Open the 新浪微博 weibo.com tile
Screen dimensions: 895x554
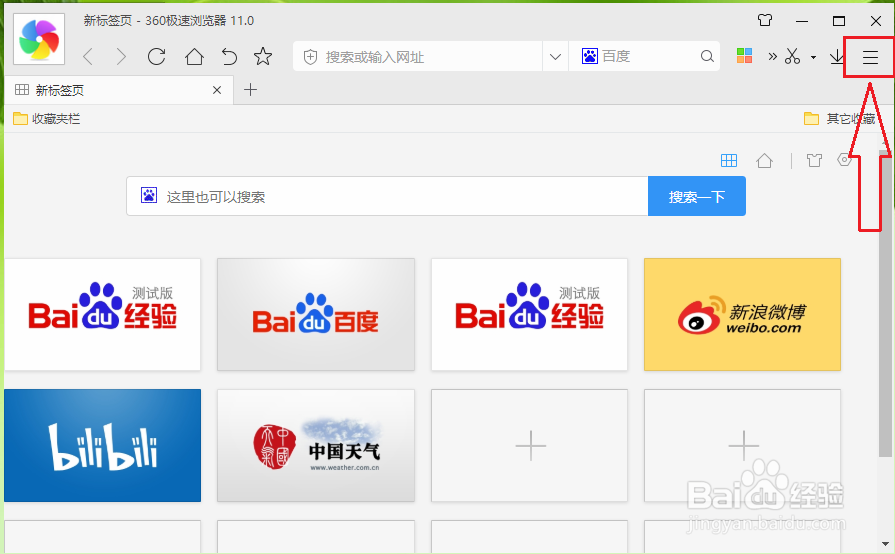click(742, 314)
